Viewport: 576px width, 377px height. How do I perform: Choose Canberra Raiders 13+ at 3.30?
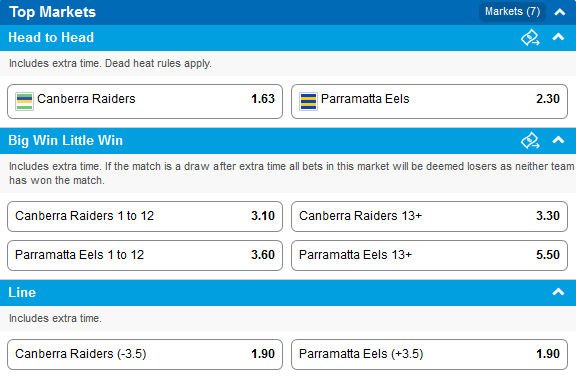(429, 216)
